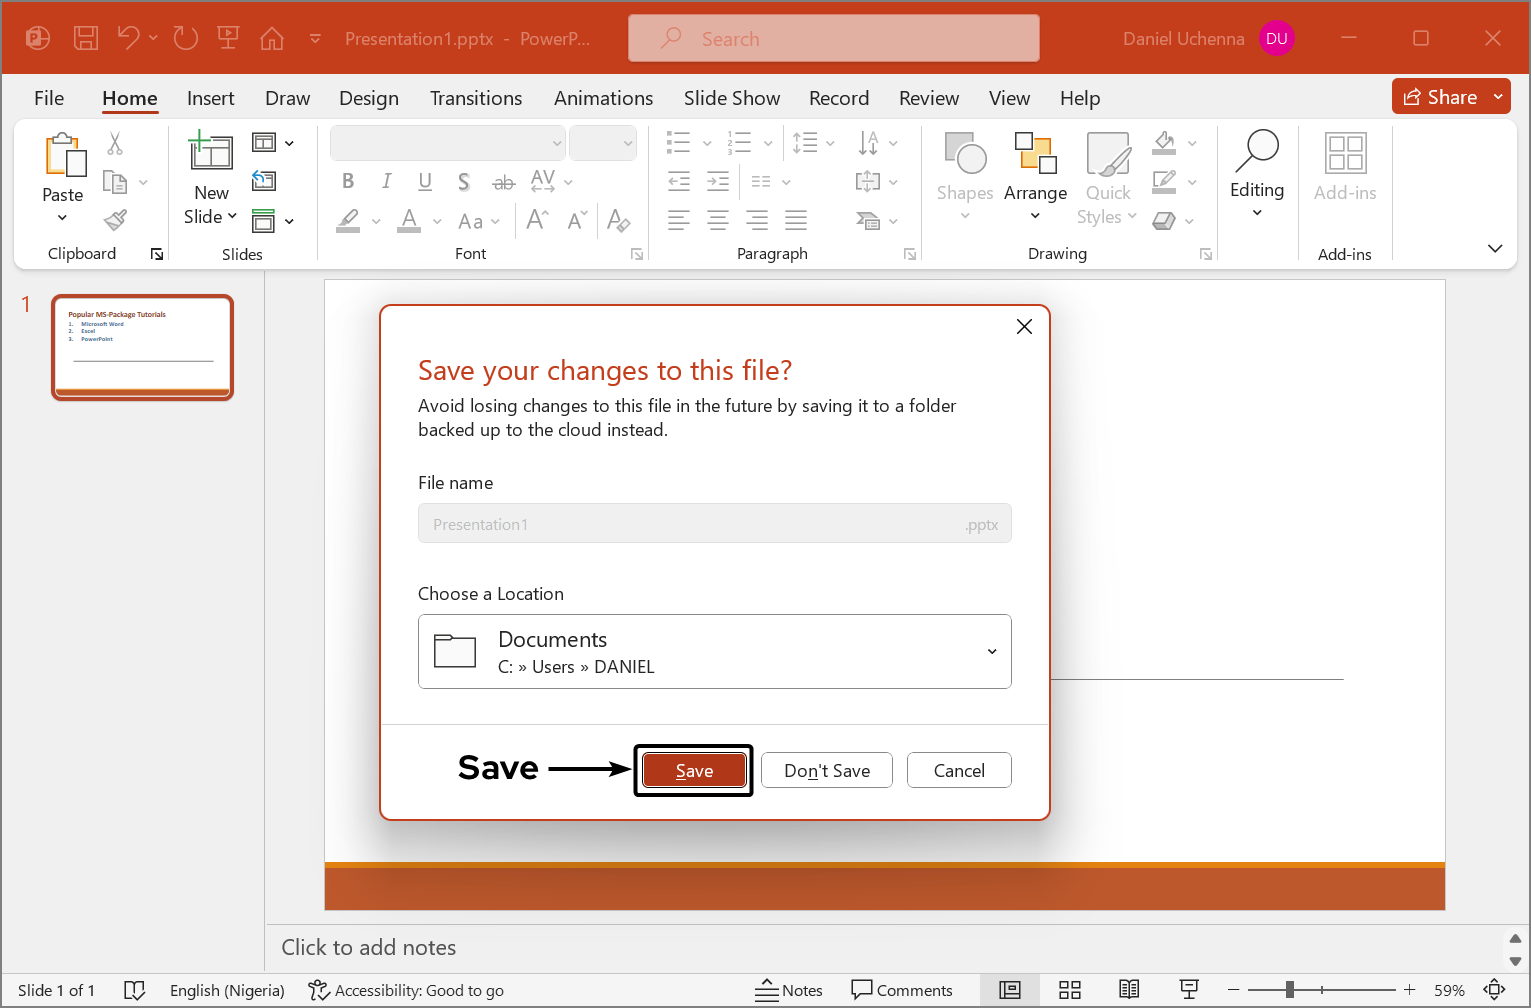Expand the Documents location dropdown

pos(991,652)
